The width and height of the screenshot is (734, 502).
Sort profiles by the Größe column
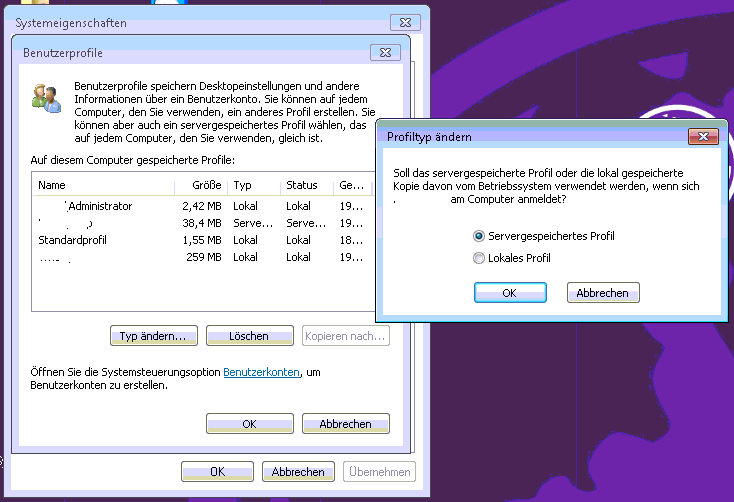198,185
